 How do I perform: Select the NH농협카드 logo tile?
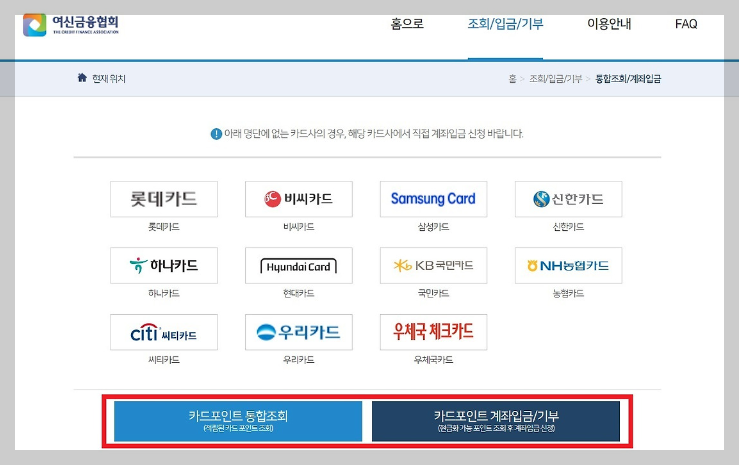point(568,266)
